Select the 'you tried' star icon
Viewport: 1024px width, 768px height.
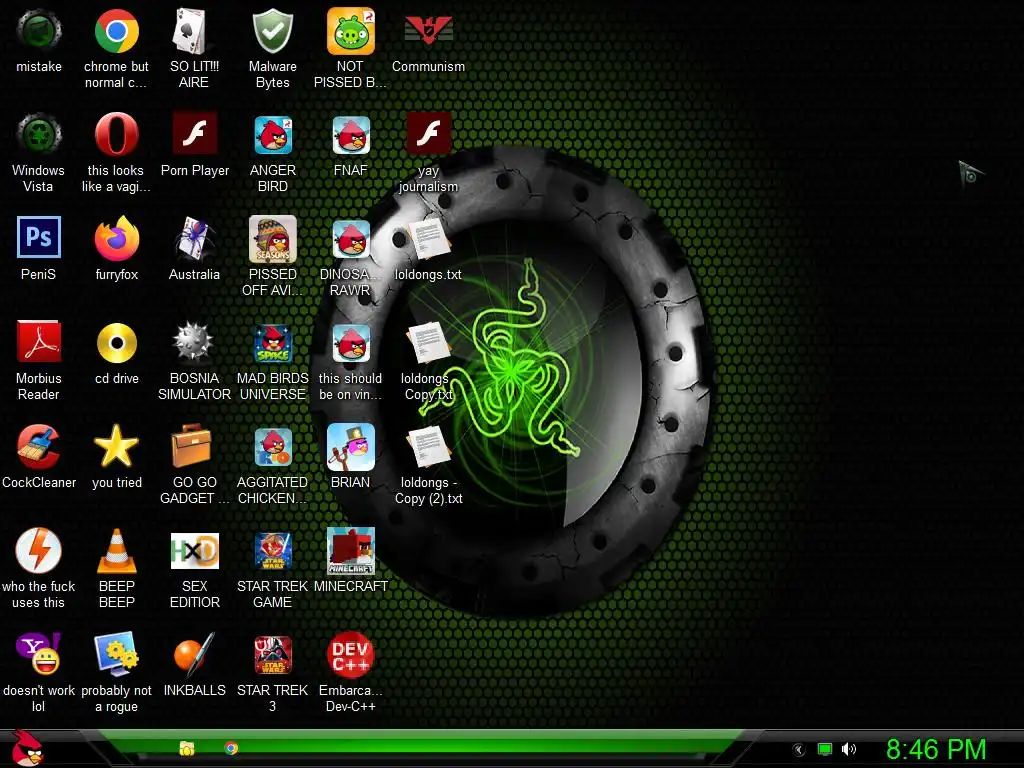point(116,446)
